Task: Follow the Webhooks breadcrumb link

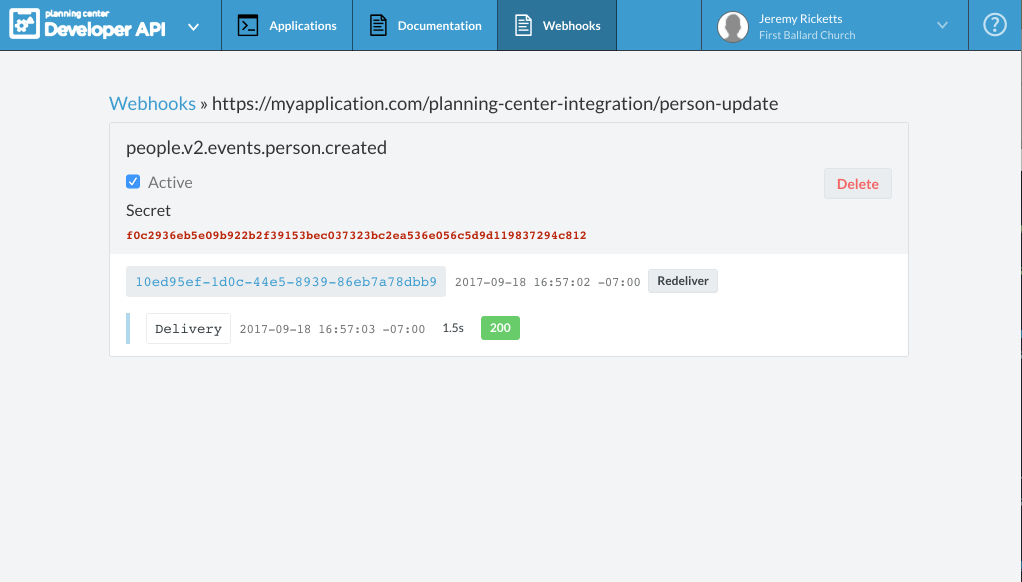Action: (x=152, y=103)
